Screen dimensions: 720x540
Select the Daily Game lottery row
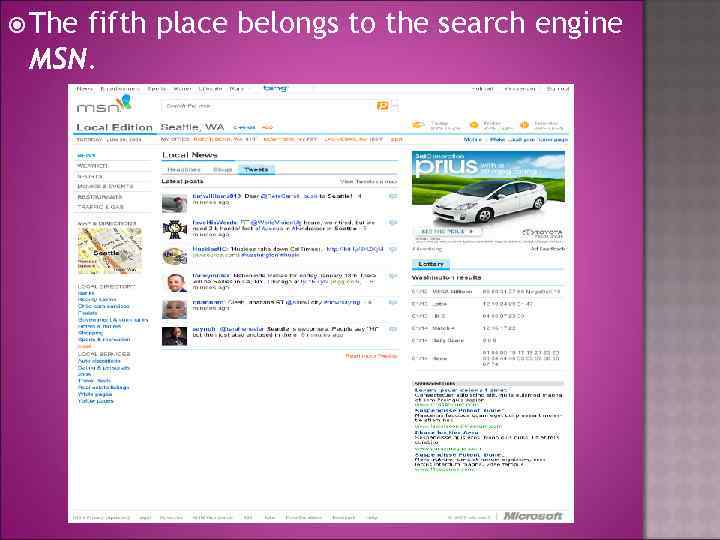click(488, 341)
